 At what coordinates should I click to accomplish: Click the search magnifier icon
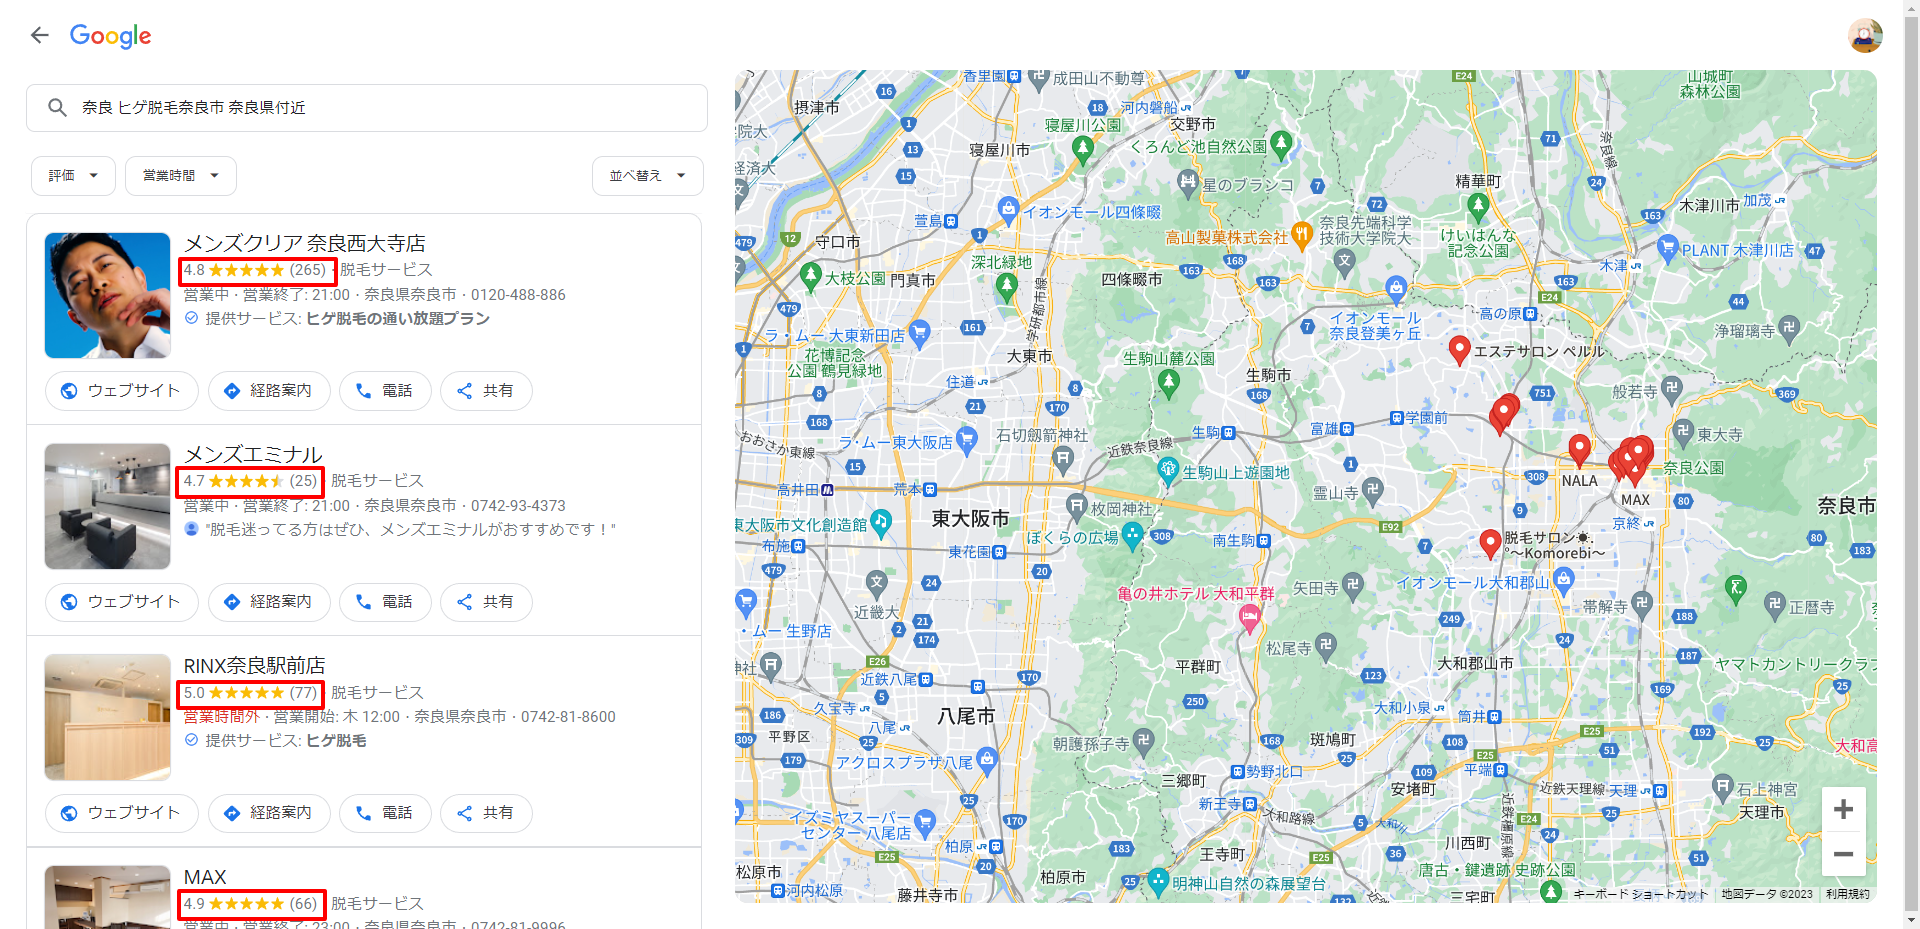(57, 107)
